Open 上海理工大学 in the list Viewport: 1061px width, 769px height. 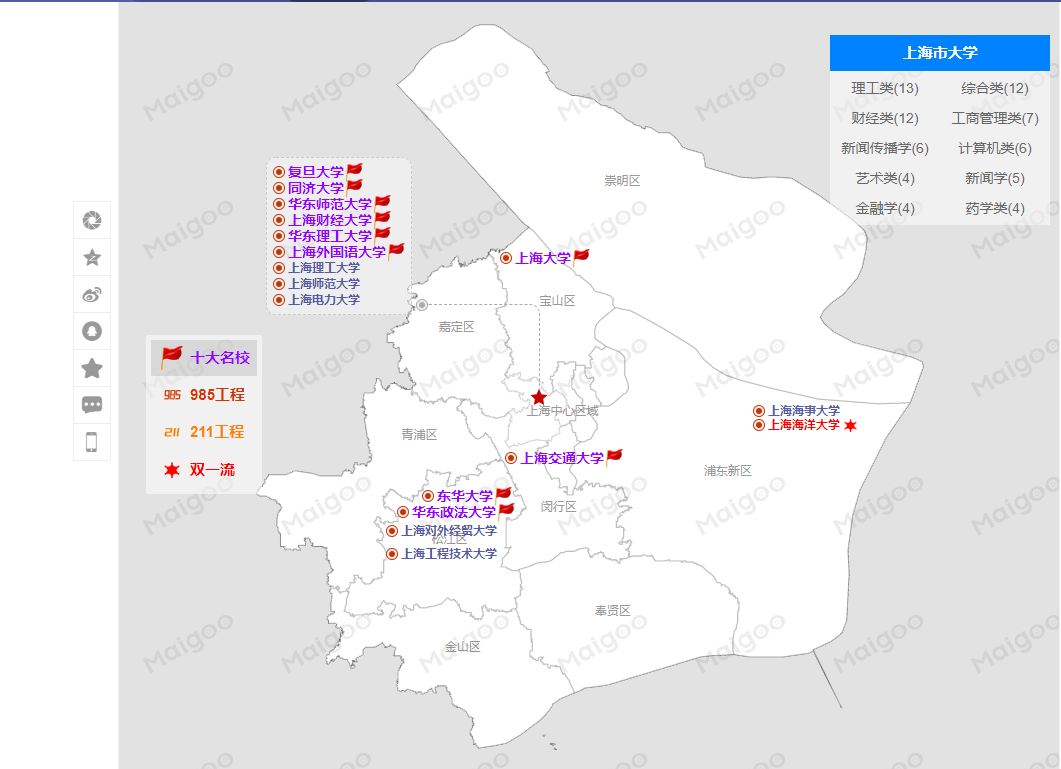click(324, 267)
